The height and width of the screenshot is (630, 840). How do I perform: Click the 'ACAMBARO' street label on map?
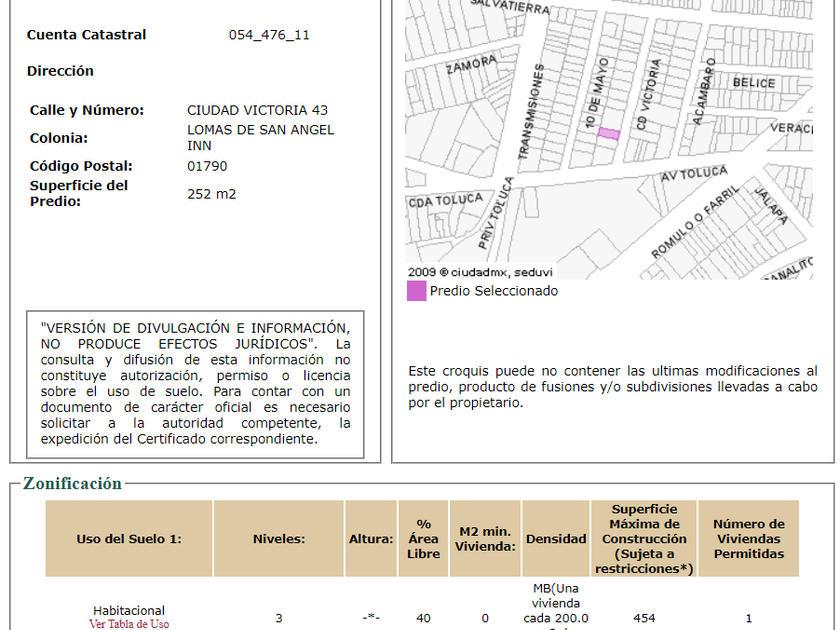[x=704, y=92]
